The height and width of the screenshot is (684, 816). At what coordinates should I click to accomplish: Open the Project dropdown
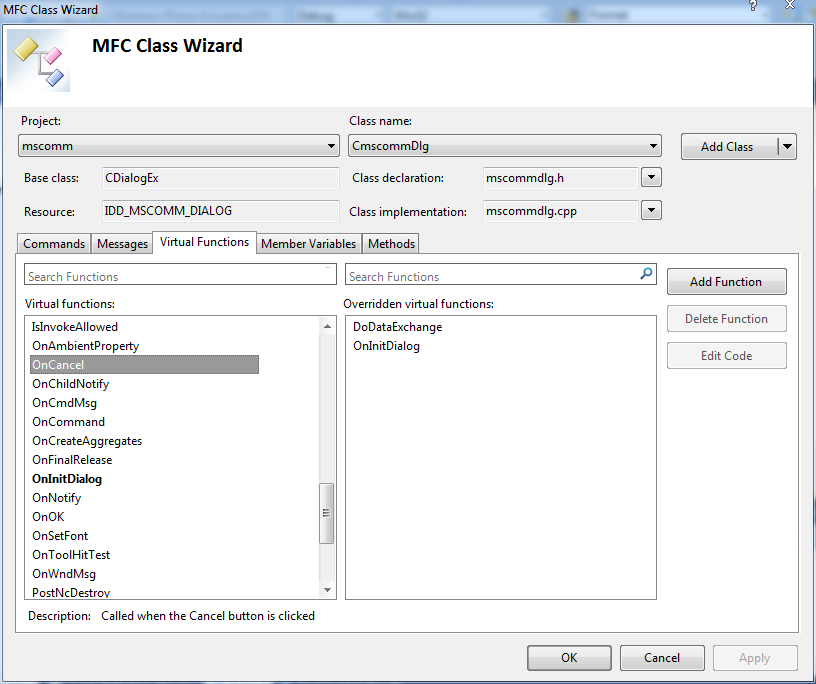pos(178,146)
